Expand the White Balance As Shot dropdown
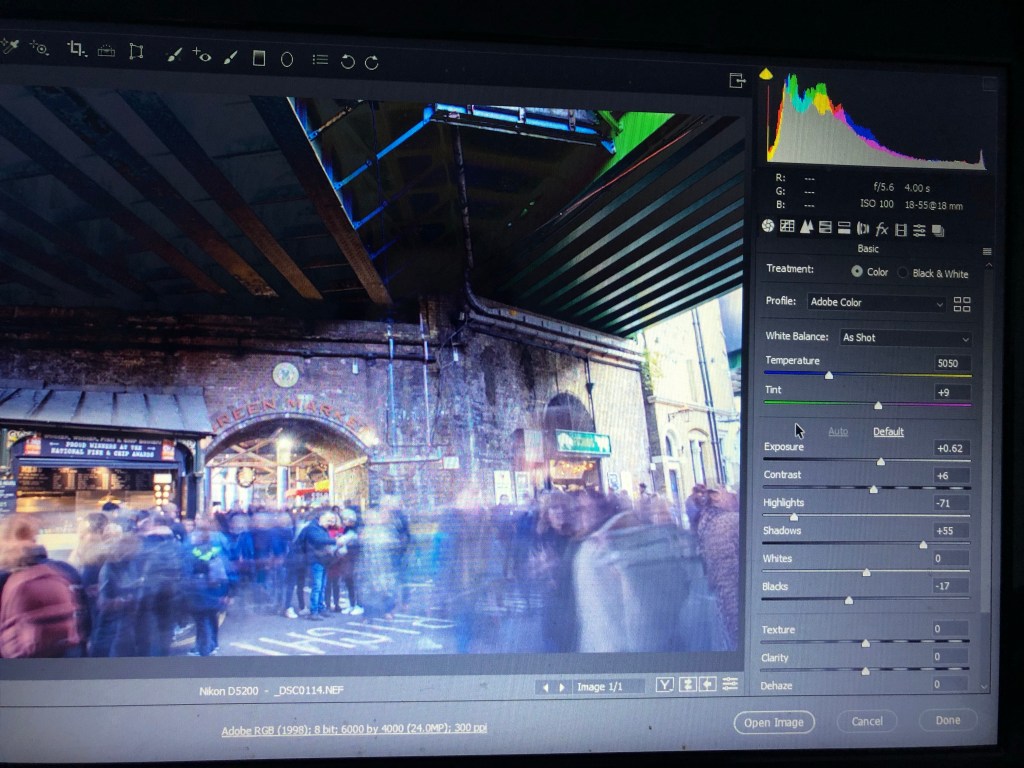1024x768 pixels. pos(905,338)
